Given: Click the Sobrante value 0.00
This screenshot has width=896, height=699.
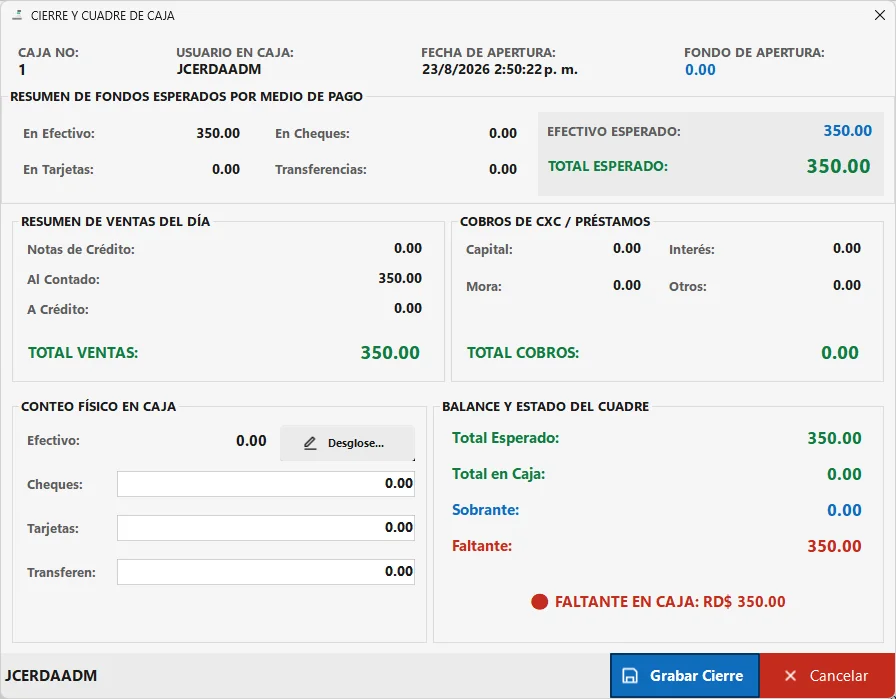Looking at the screenshot, I should tap(844, 510).
